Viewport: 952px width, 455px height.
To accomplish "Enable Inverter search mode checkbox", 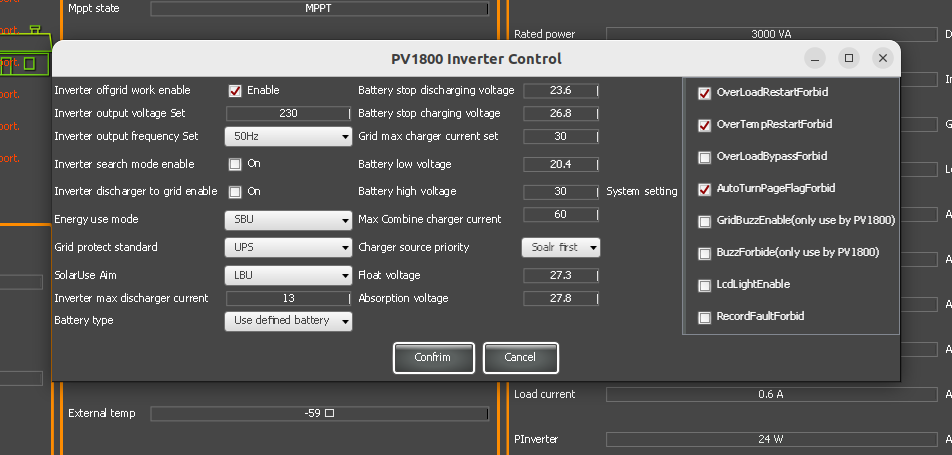I will click(235, 164).
